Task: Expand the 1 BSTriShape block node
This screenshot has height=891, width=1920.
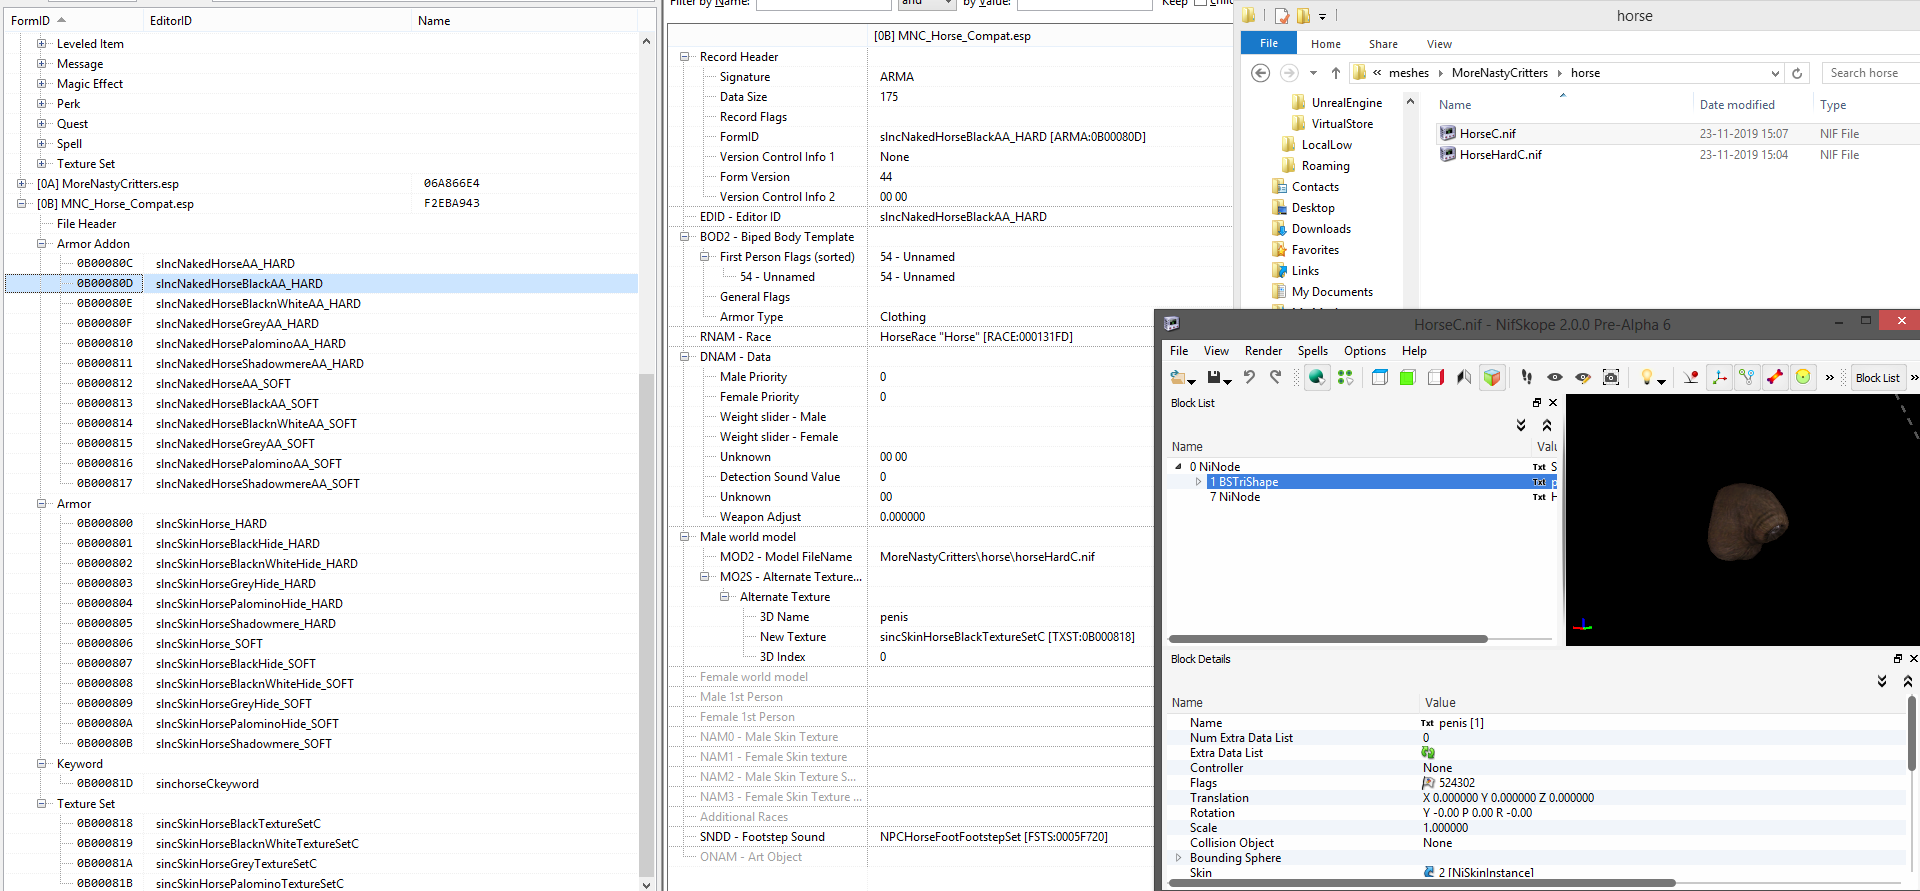Action: [1198, 482]
